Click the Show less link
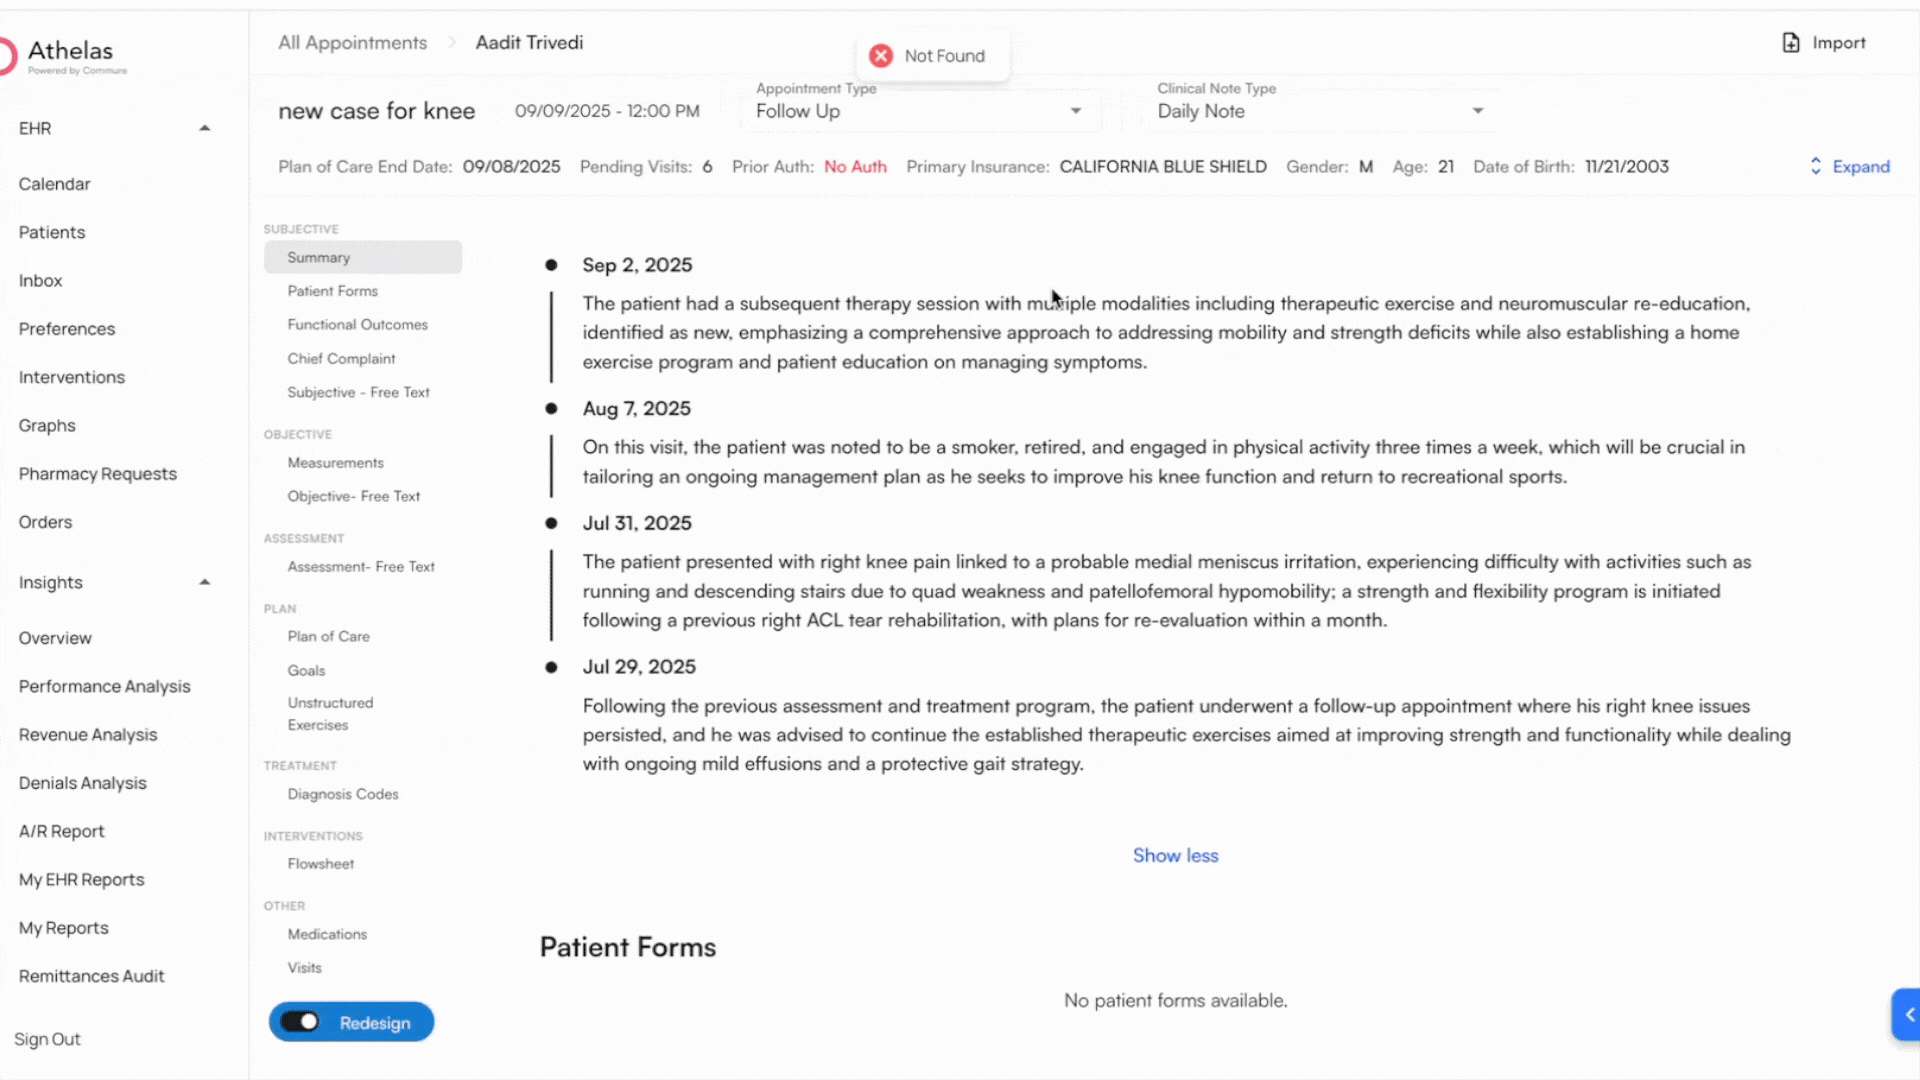Image resolution: width=1920 pixels, height=1080 pixels. pyautogui.click(x=1175, y=856)
